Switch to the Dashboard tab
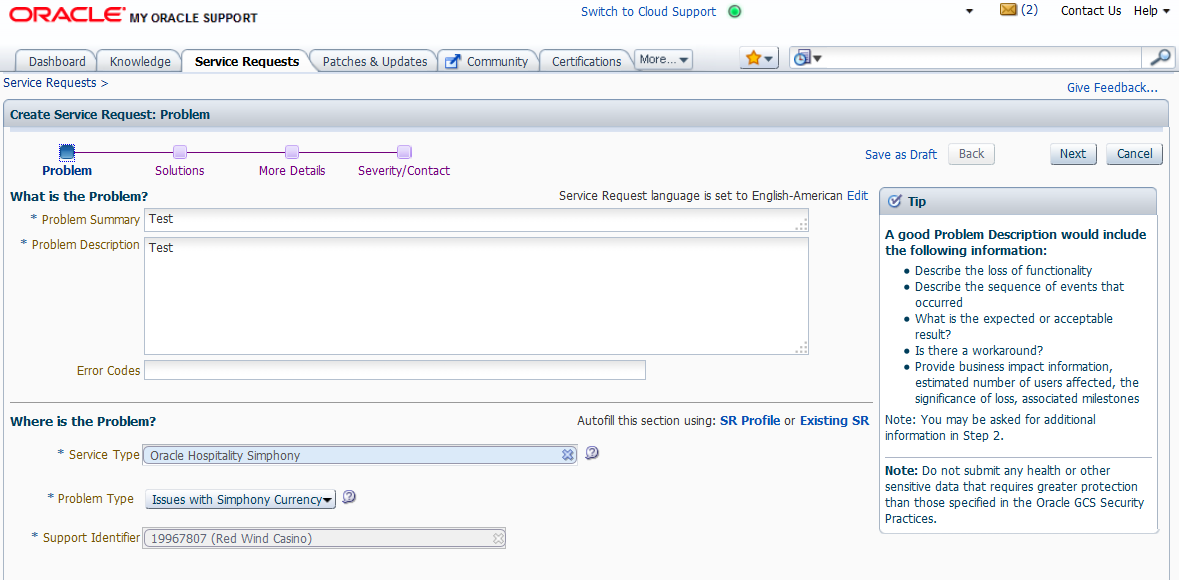 (57, 62)
